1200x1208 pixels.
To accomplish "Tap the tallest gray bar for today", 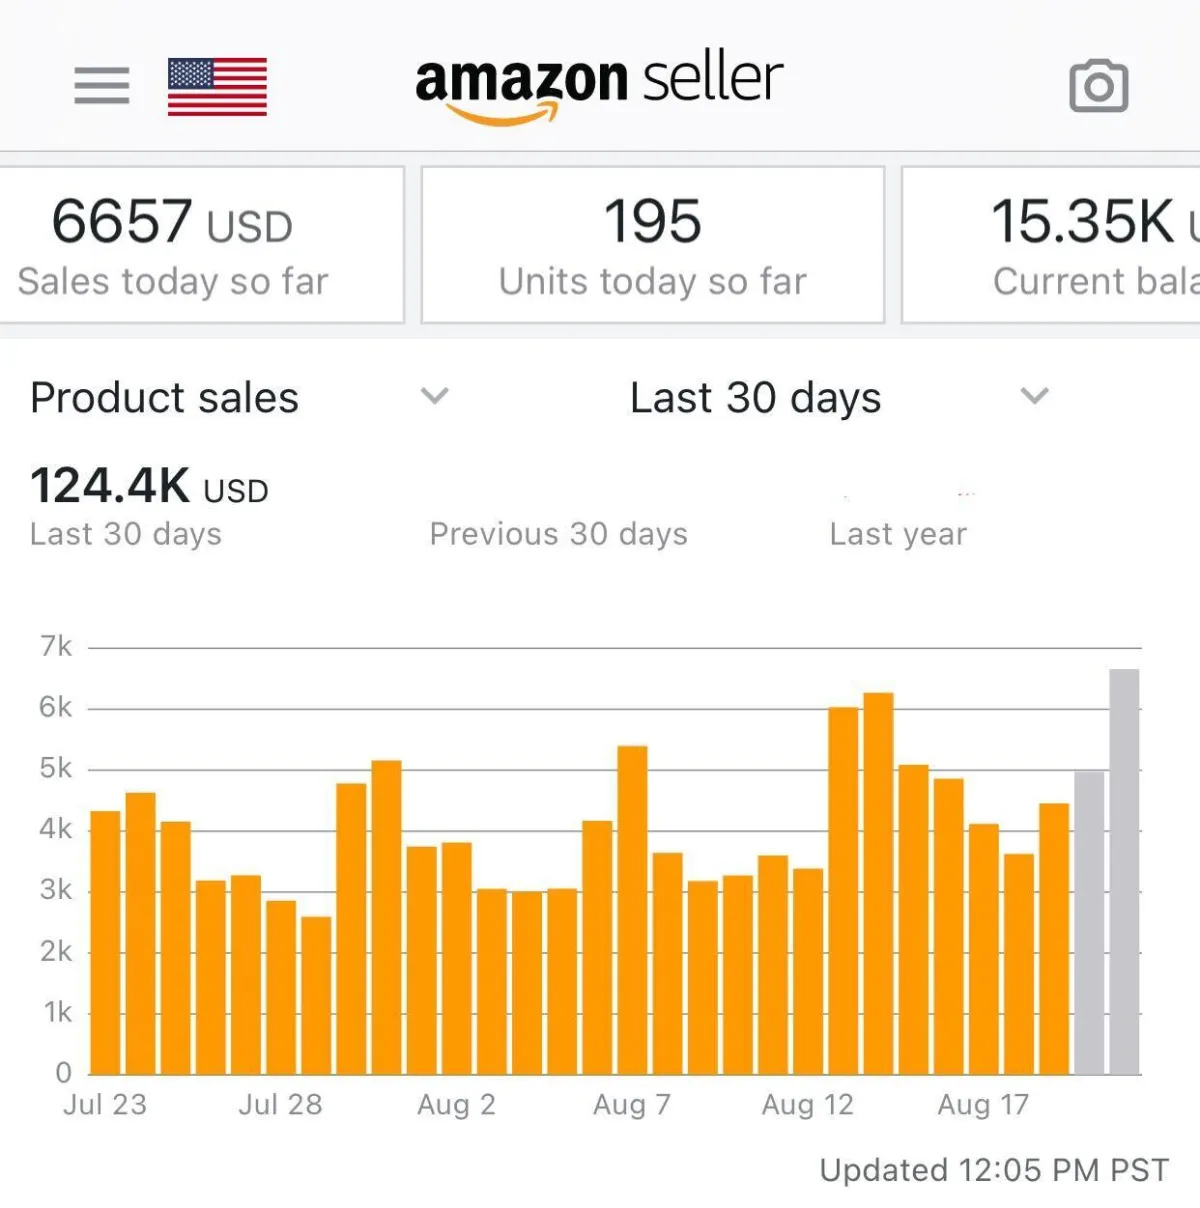I will click(1124, 872).
